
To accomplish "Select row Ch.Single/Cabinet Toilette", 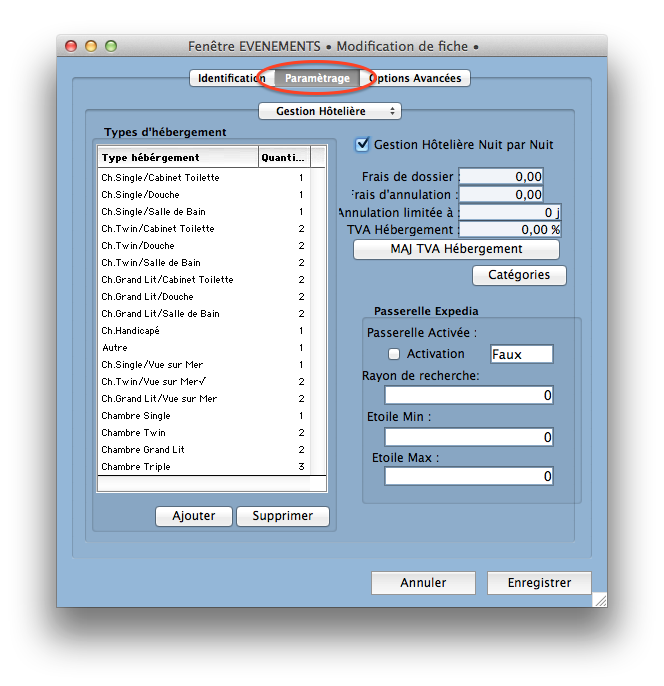I will (x=204, y=178).
